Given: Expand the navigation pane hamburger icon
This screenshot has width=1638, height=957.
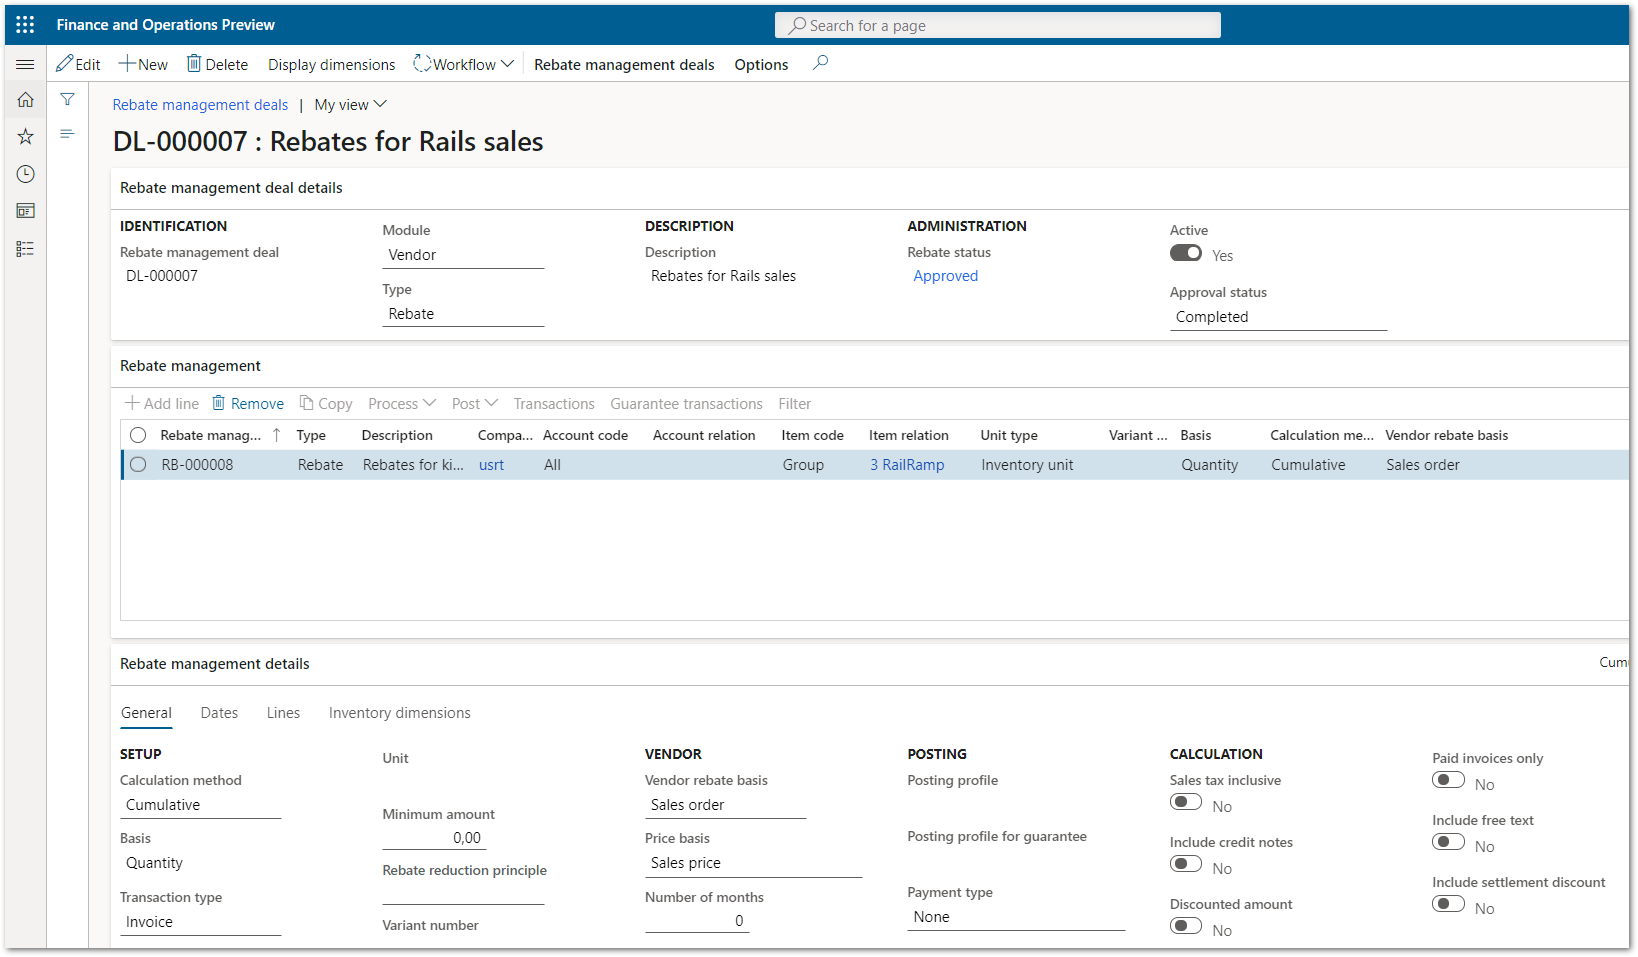Looking at the screenshot, I should pos(25,64).
